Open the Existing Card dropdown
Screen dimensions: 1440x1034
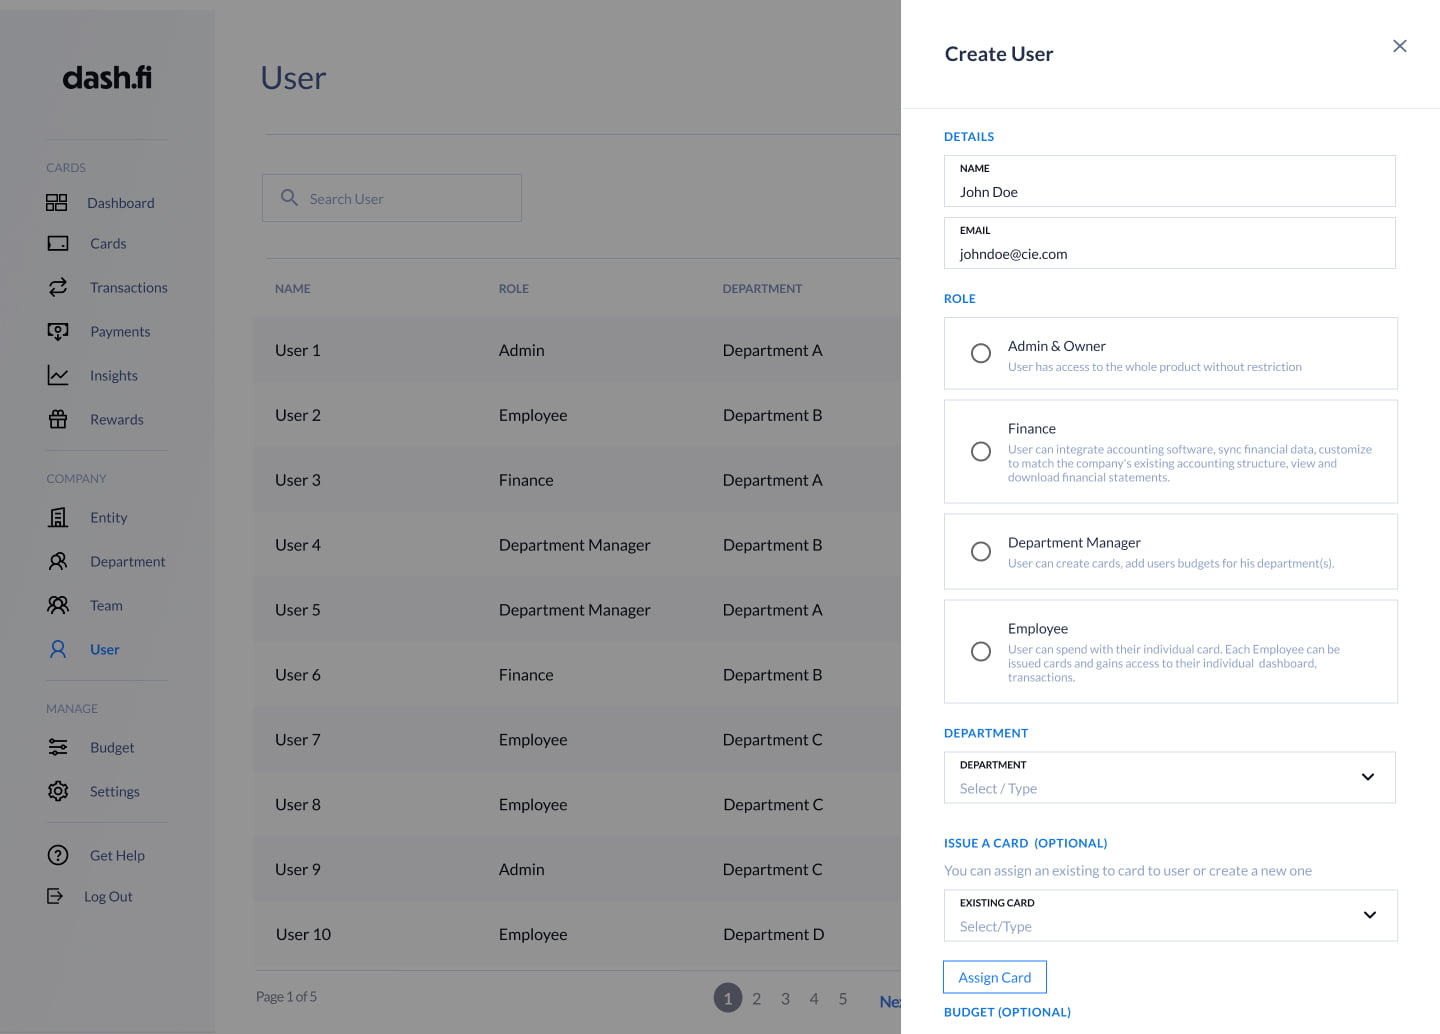click(1369, 915)
